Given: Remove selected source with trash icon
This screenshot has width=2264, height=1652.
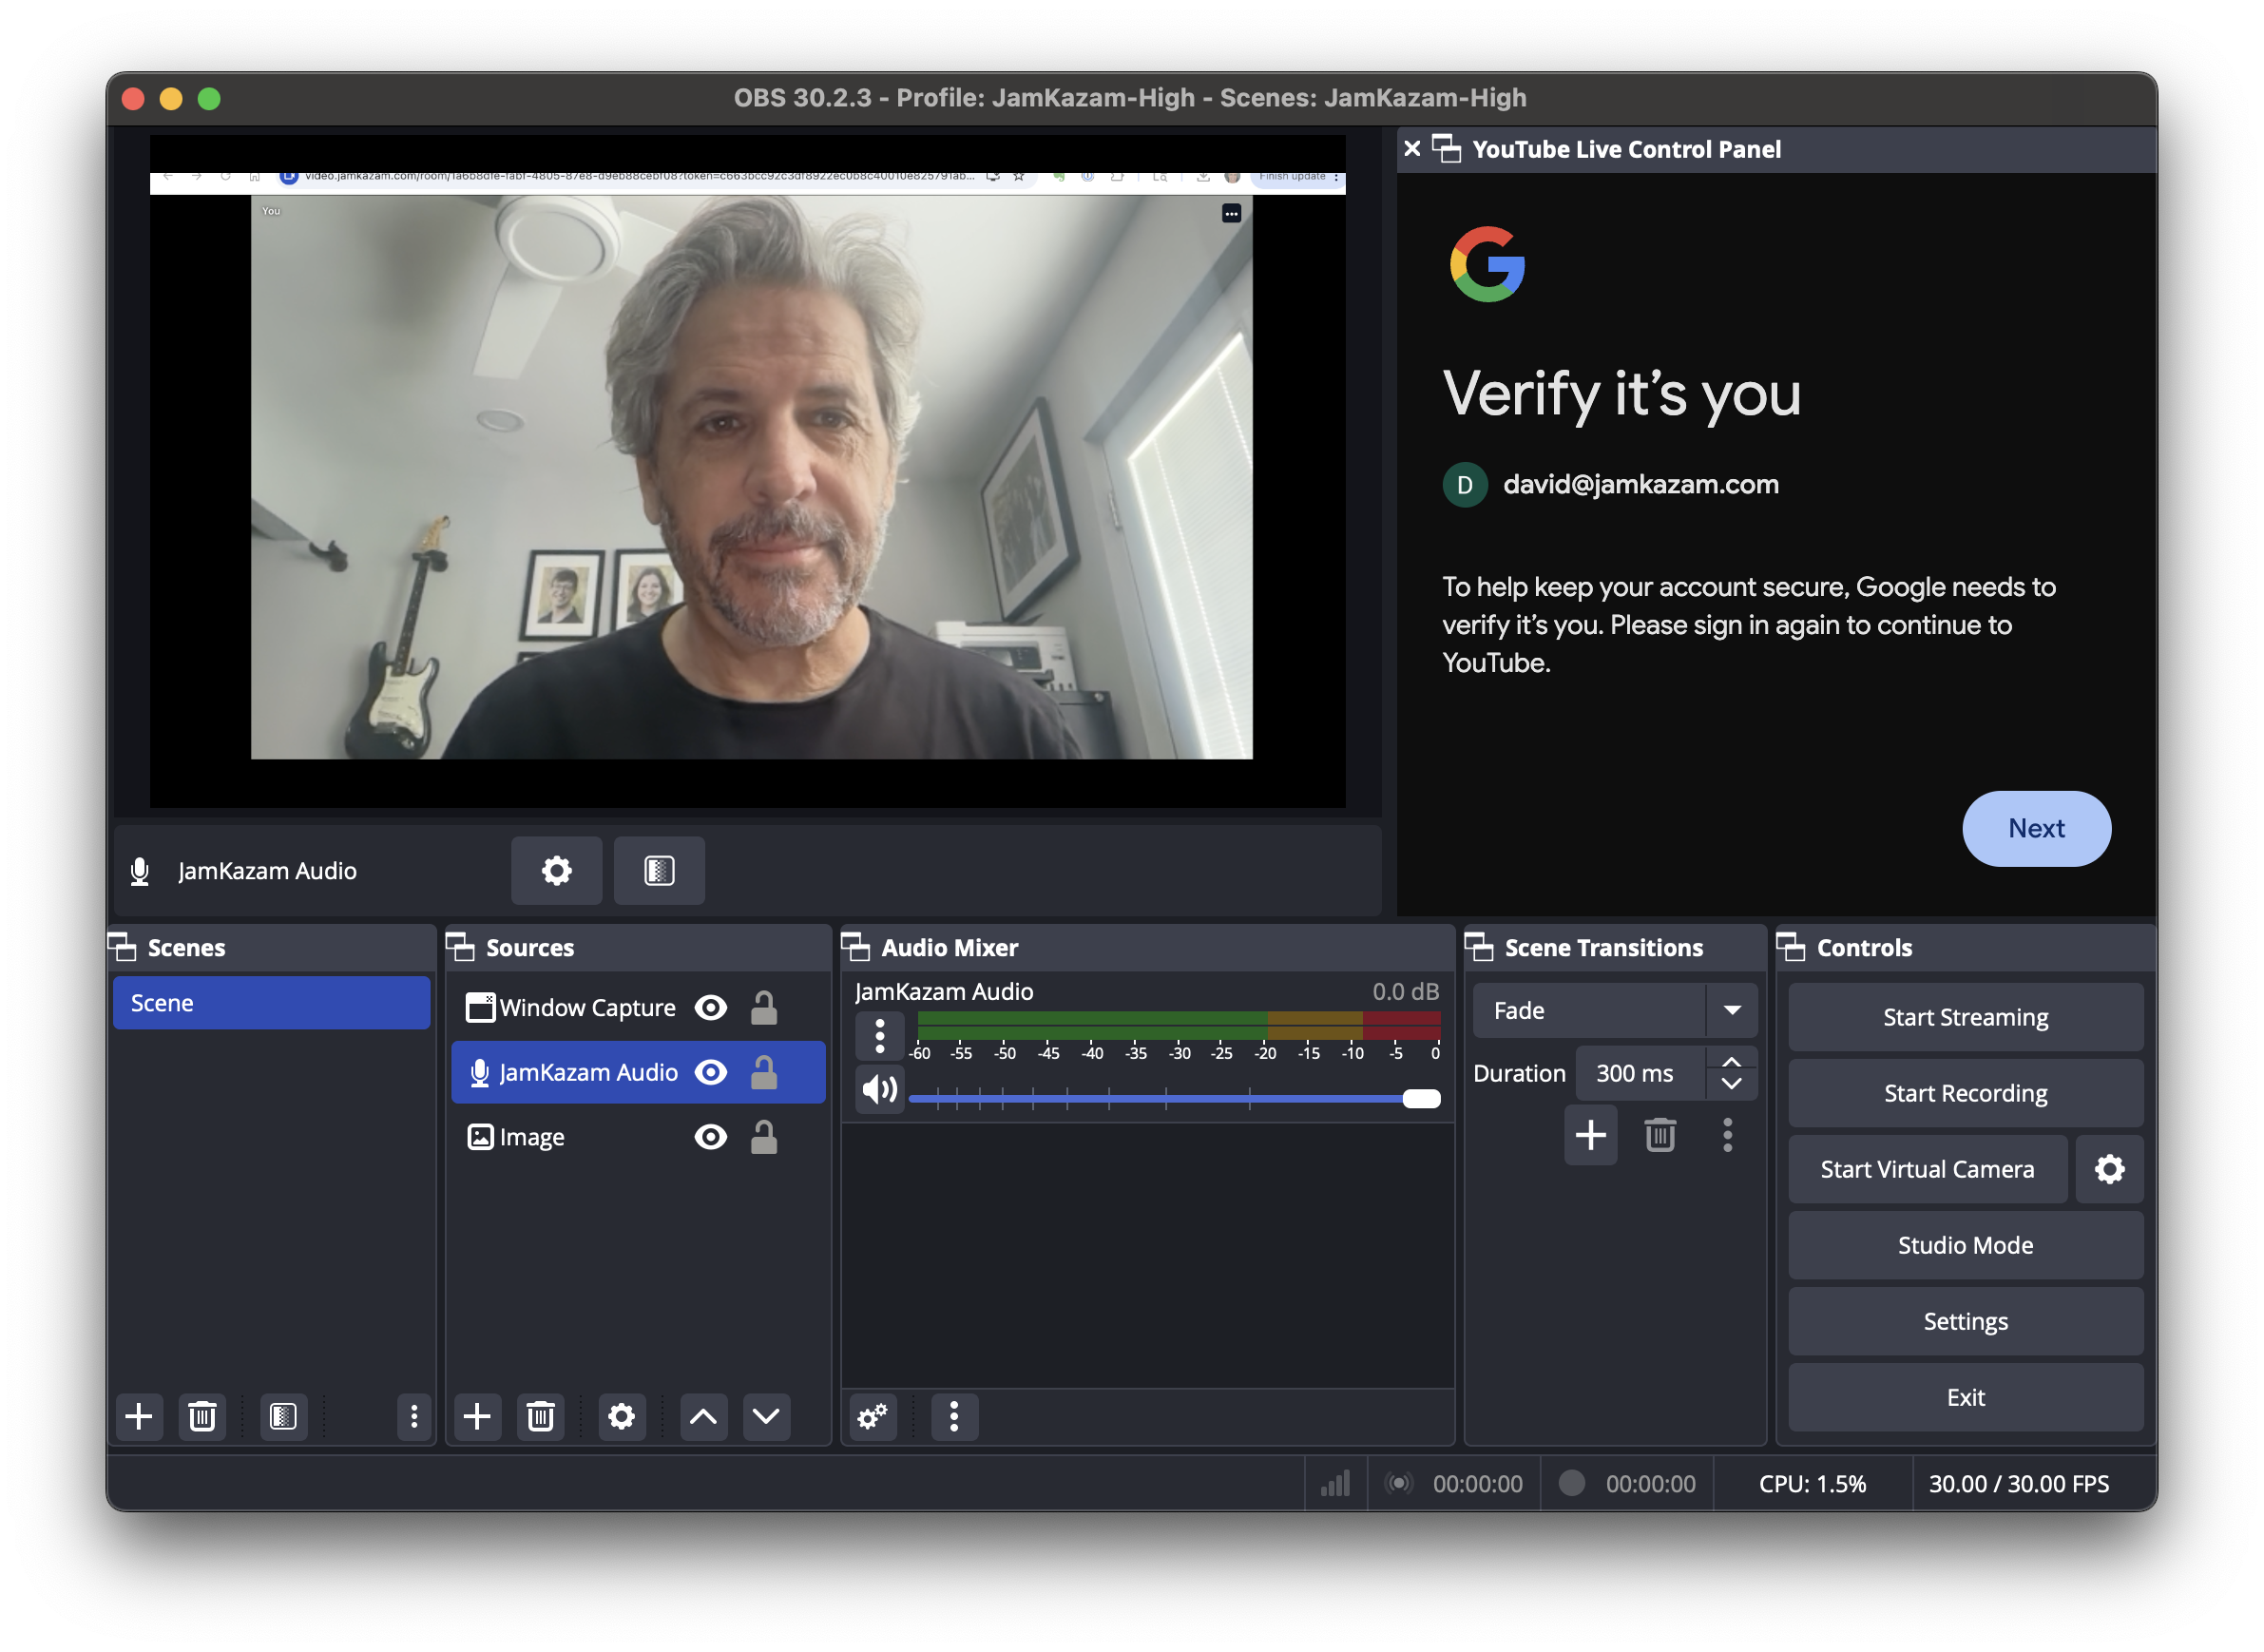Looking at the screenshot, I should (x=540, y=1416).
